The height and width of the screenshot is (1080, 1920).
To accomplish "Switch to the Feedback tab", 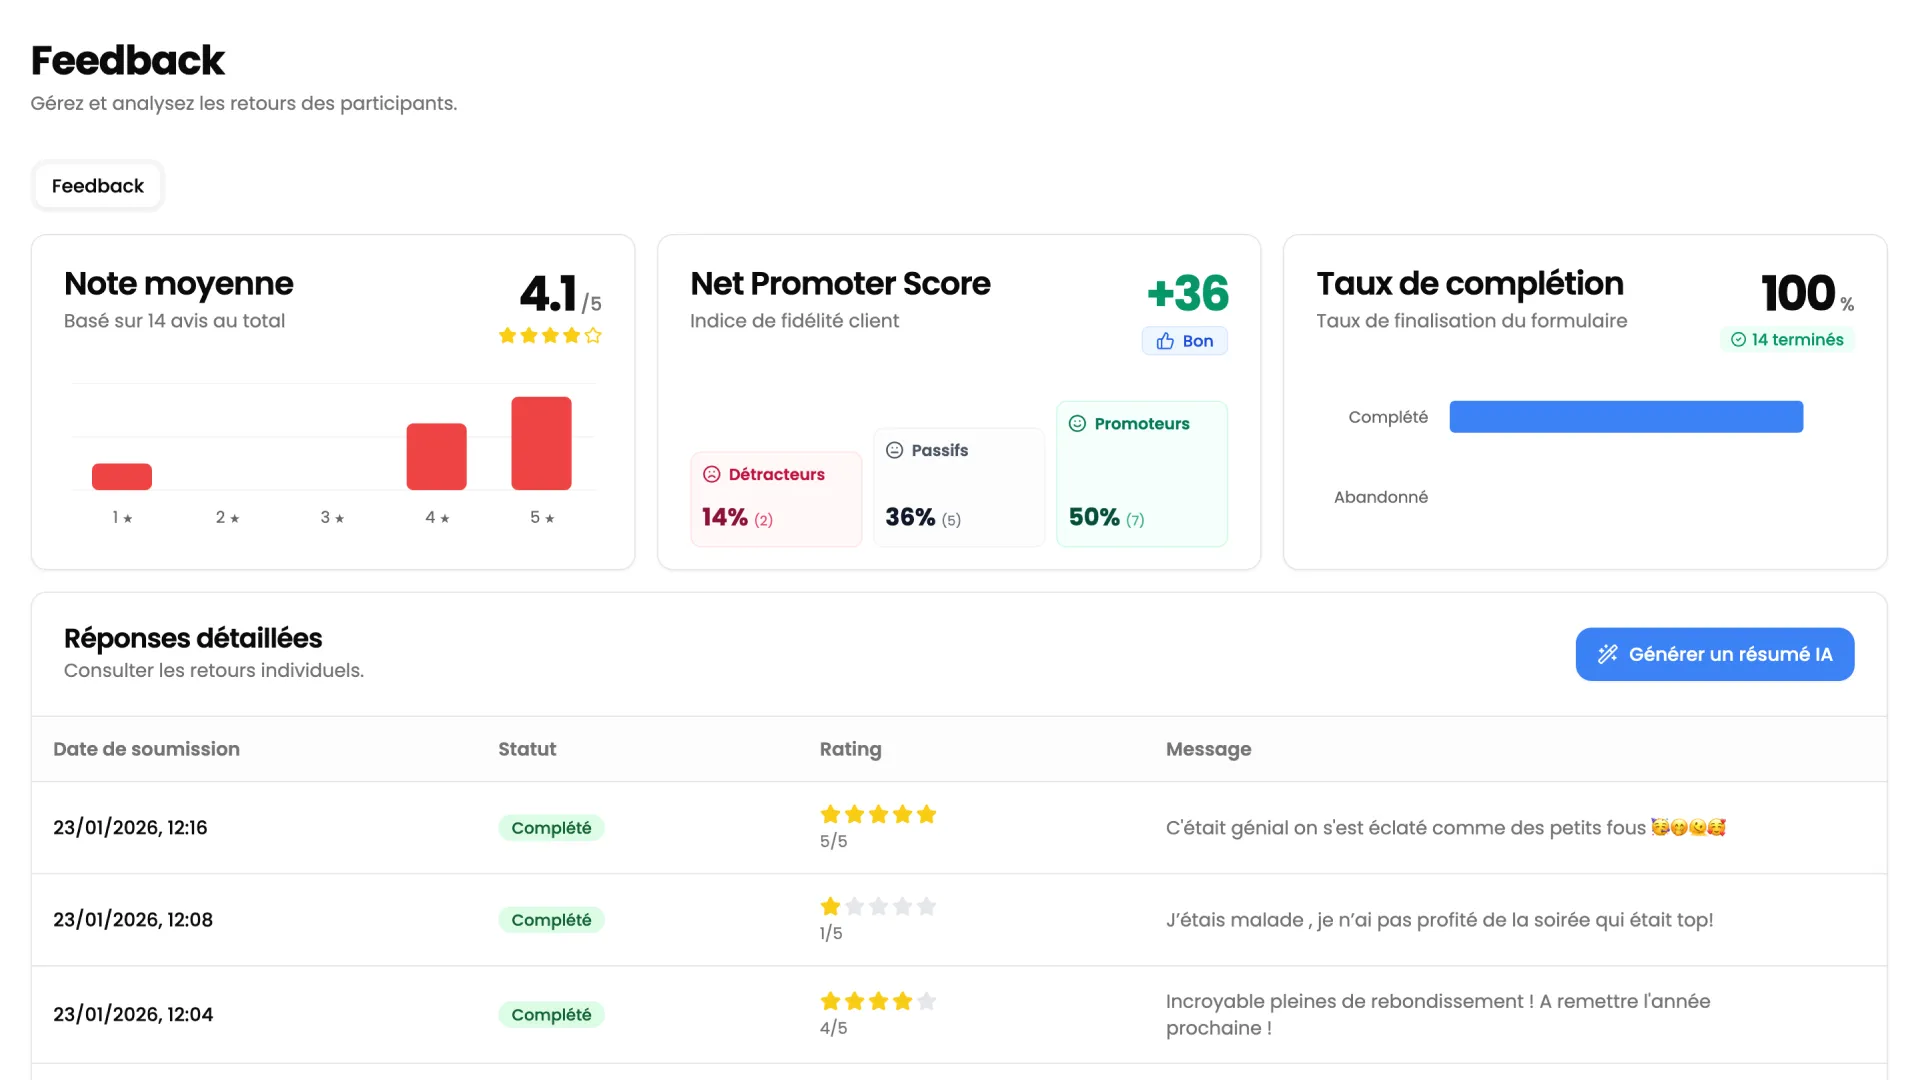I will (97, 185).
